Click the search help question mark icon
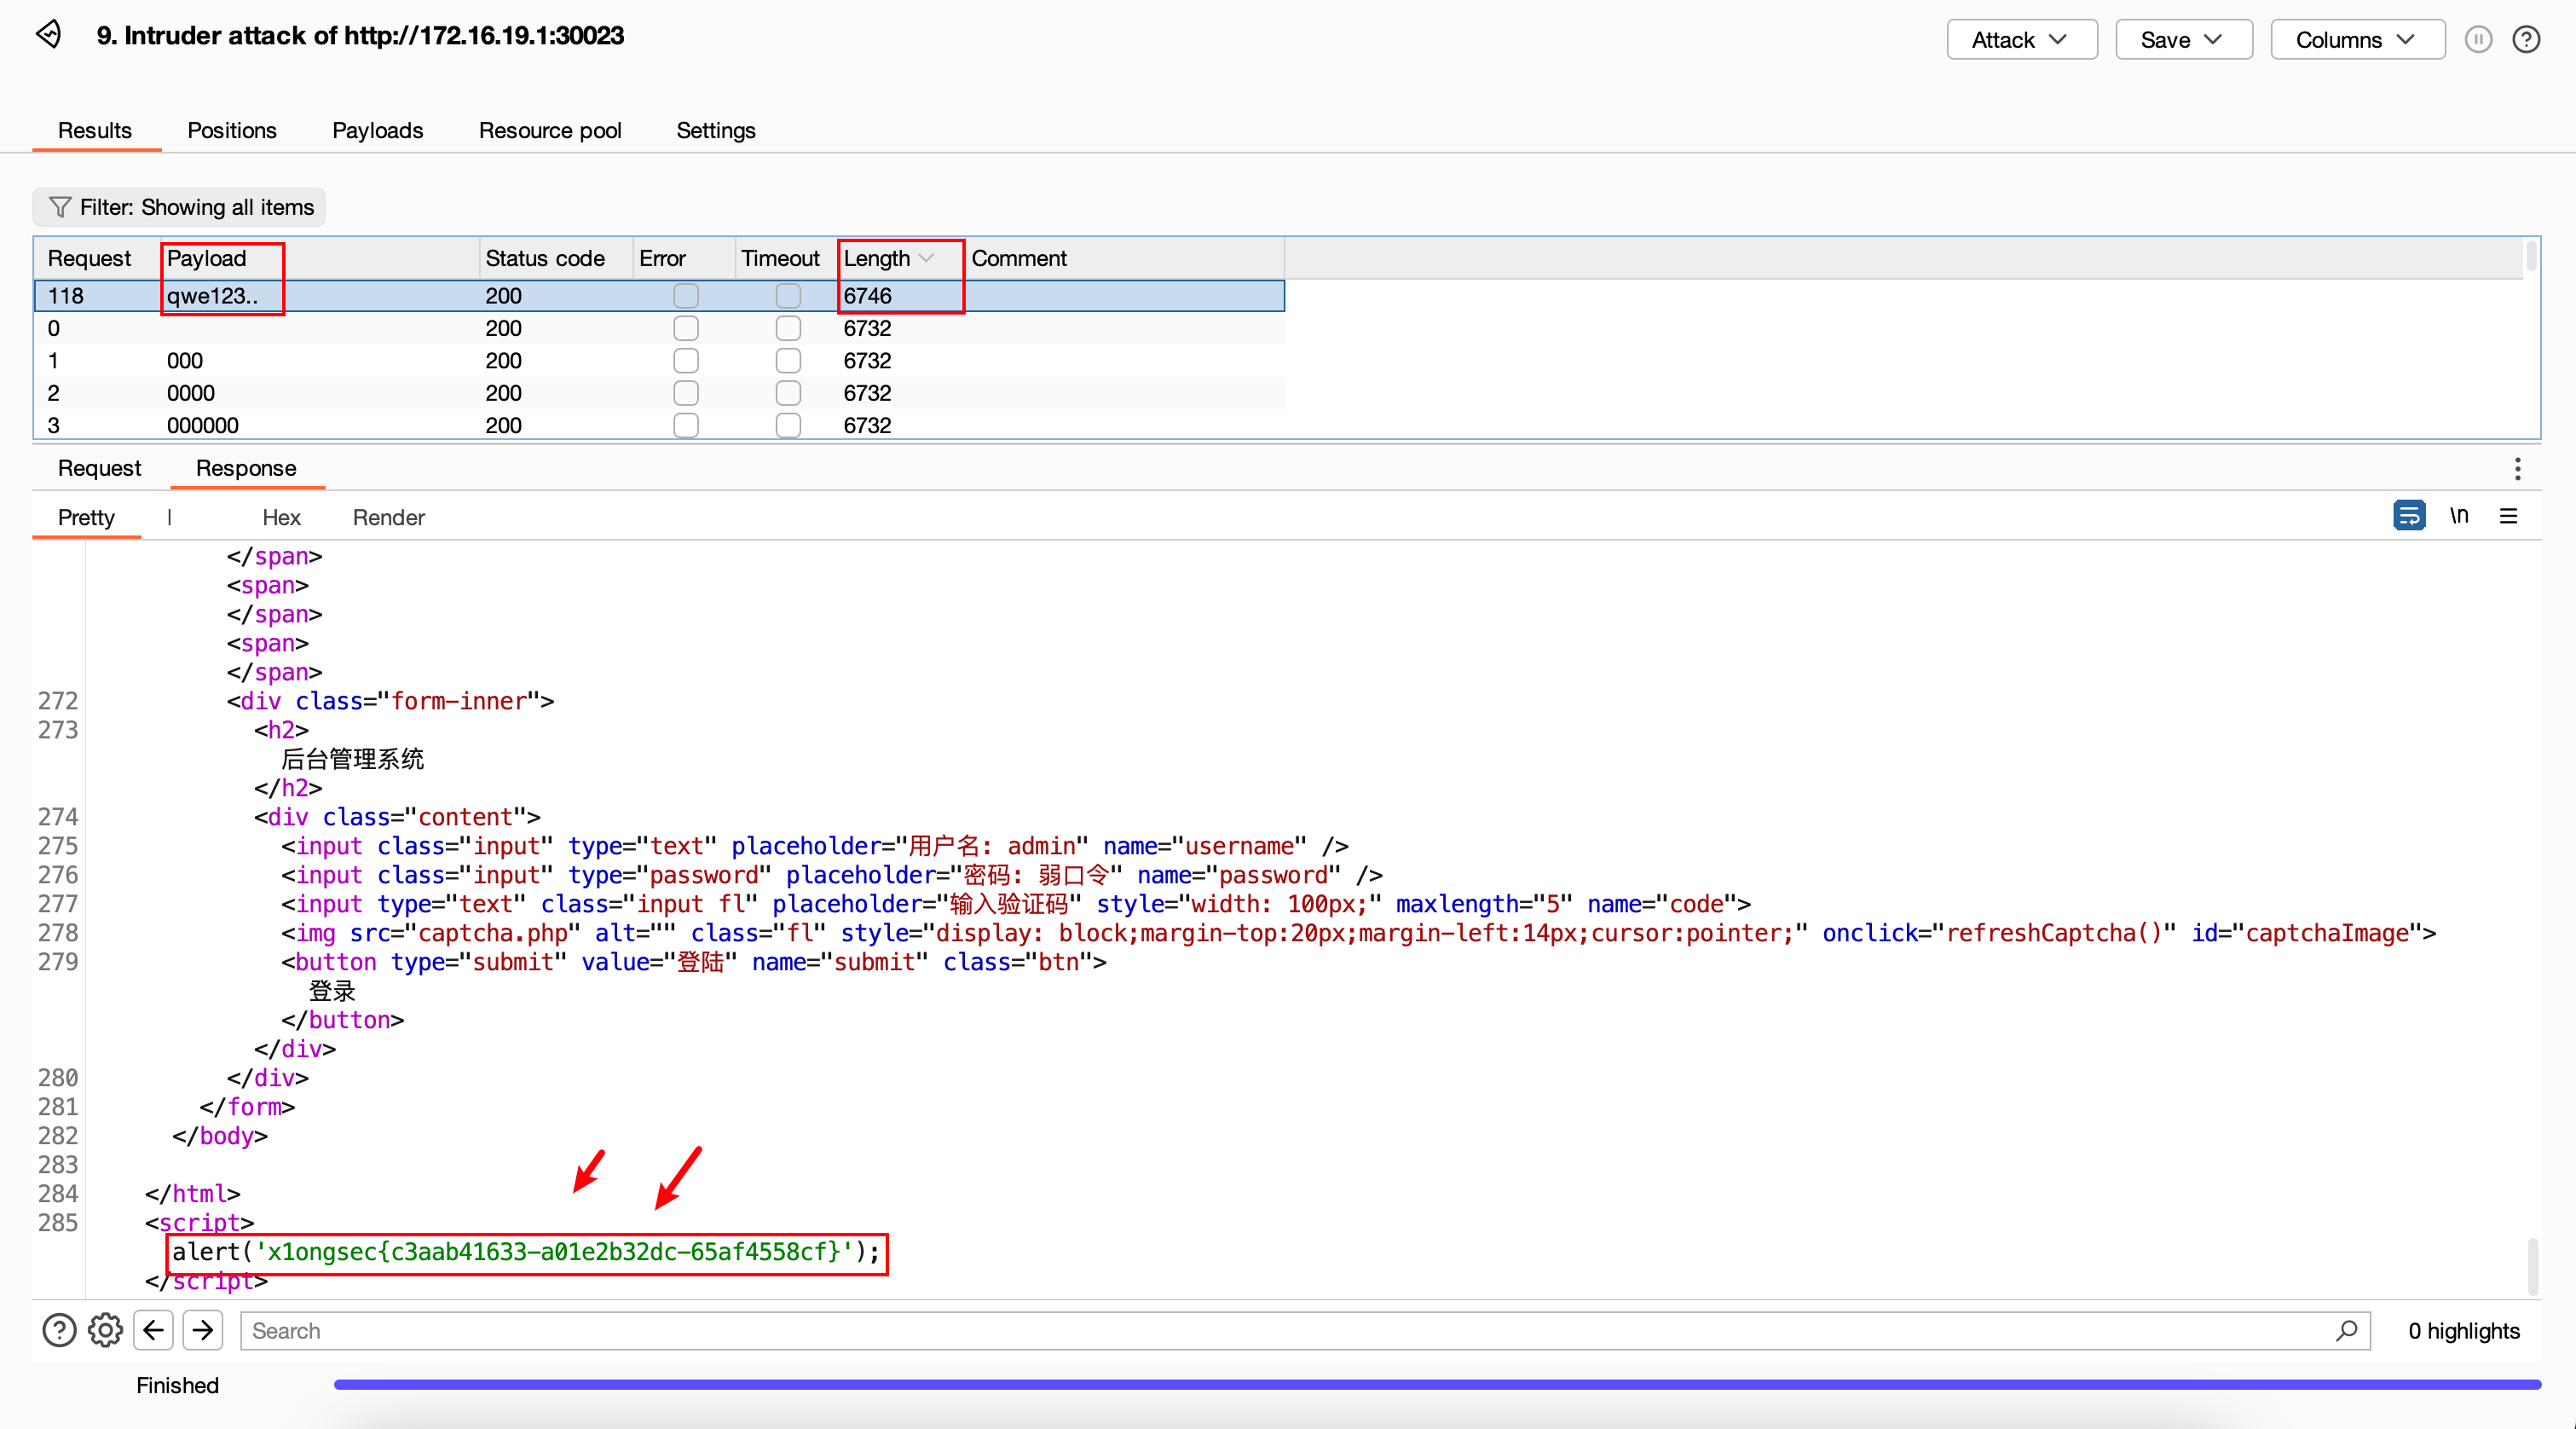Viewport: 2576px width, 1429px height. tap(59, 1330)
